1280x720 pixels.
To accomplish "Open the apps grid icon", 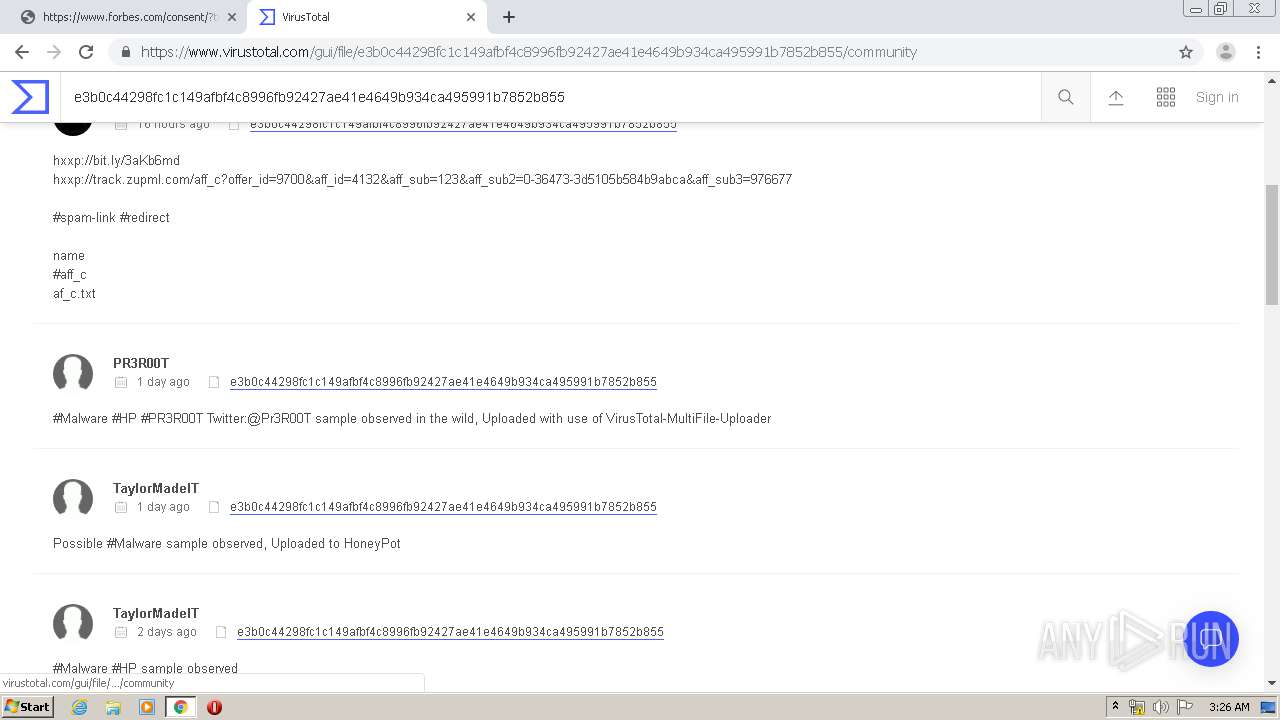I will pyautogui.click(x=1166, y=97).
